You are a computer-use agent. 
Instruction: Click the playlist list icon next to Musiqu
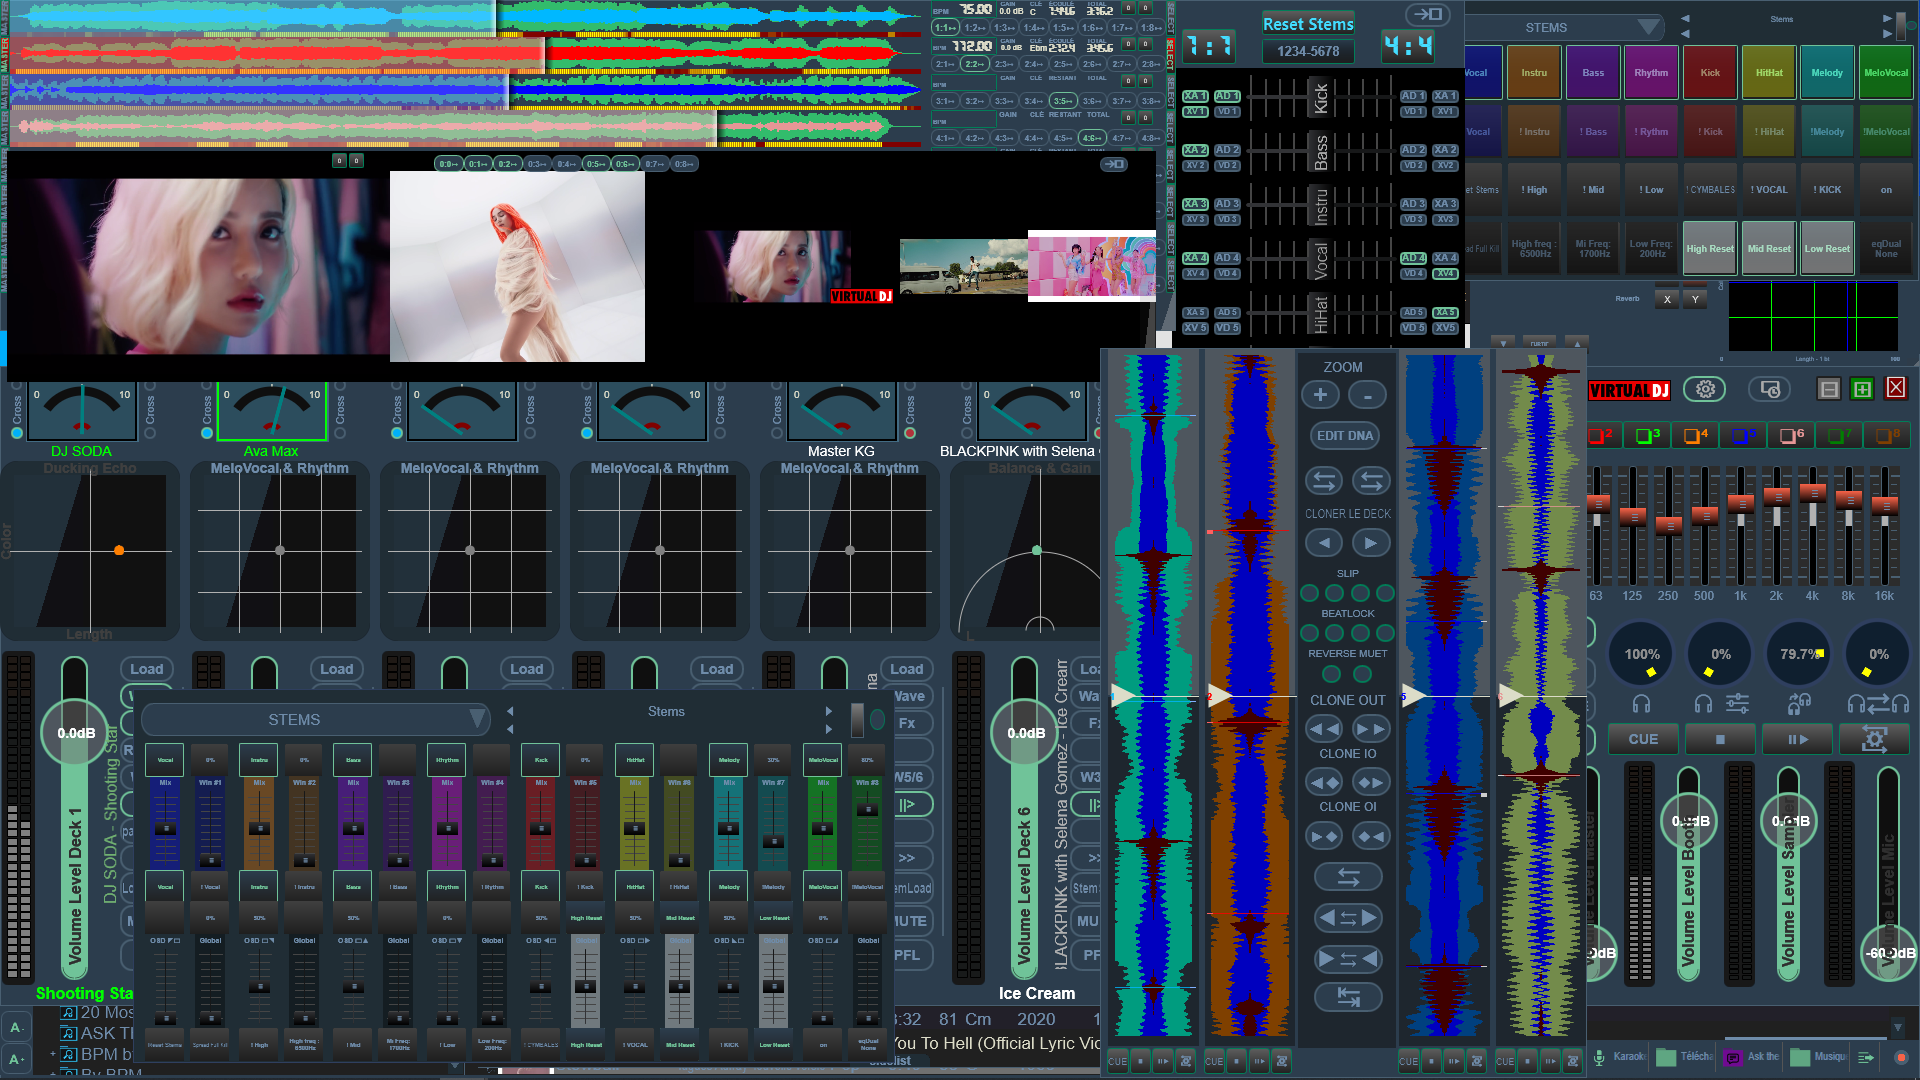click(x=1866, y=1057)
